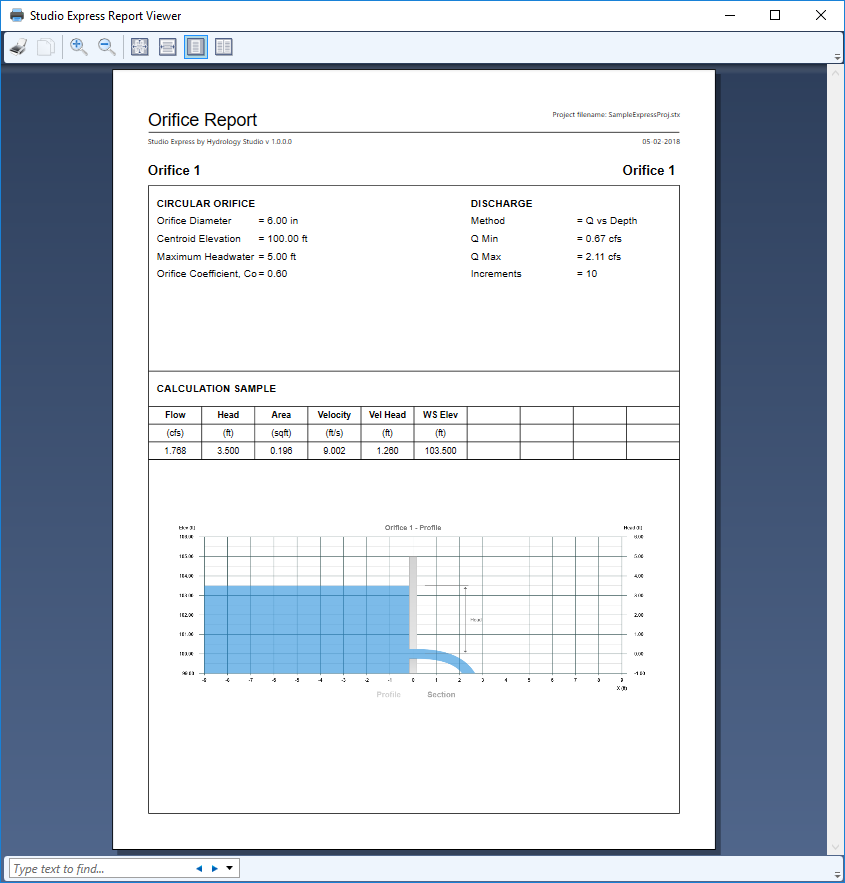Image resolution: width=845 pixels, height=883 pixels.
Task: Select actual size view icon
Action: [x=140, y=47]
